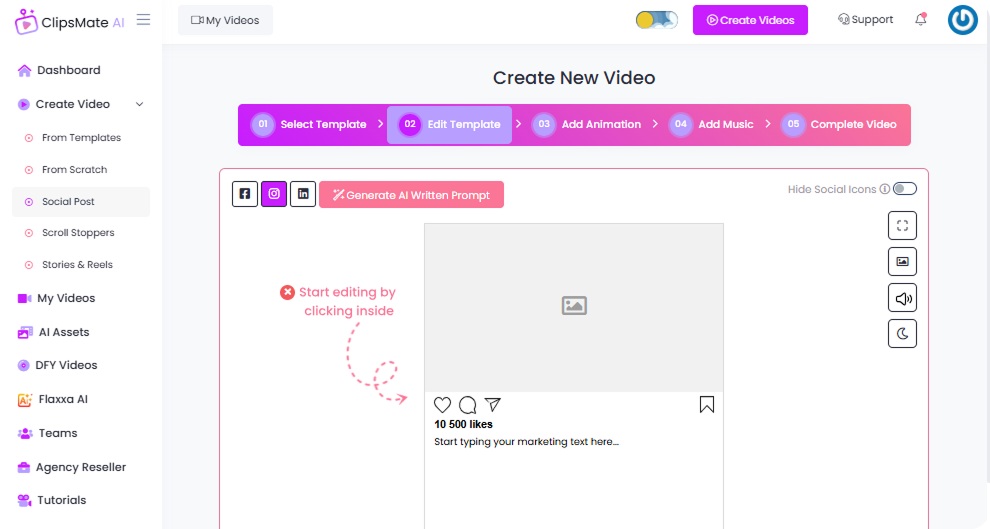Click Generate AI Written Prompt button
Viewport: 990px width, 529px height.
411,195
